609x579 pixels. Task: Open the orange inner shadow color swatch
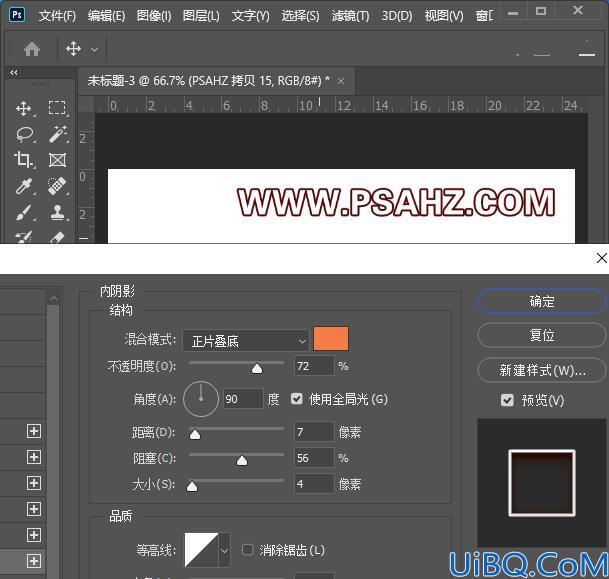(x=331, y=339)
